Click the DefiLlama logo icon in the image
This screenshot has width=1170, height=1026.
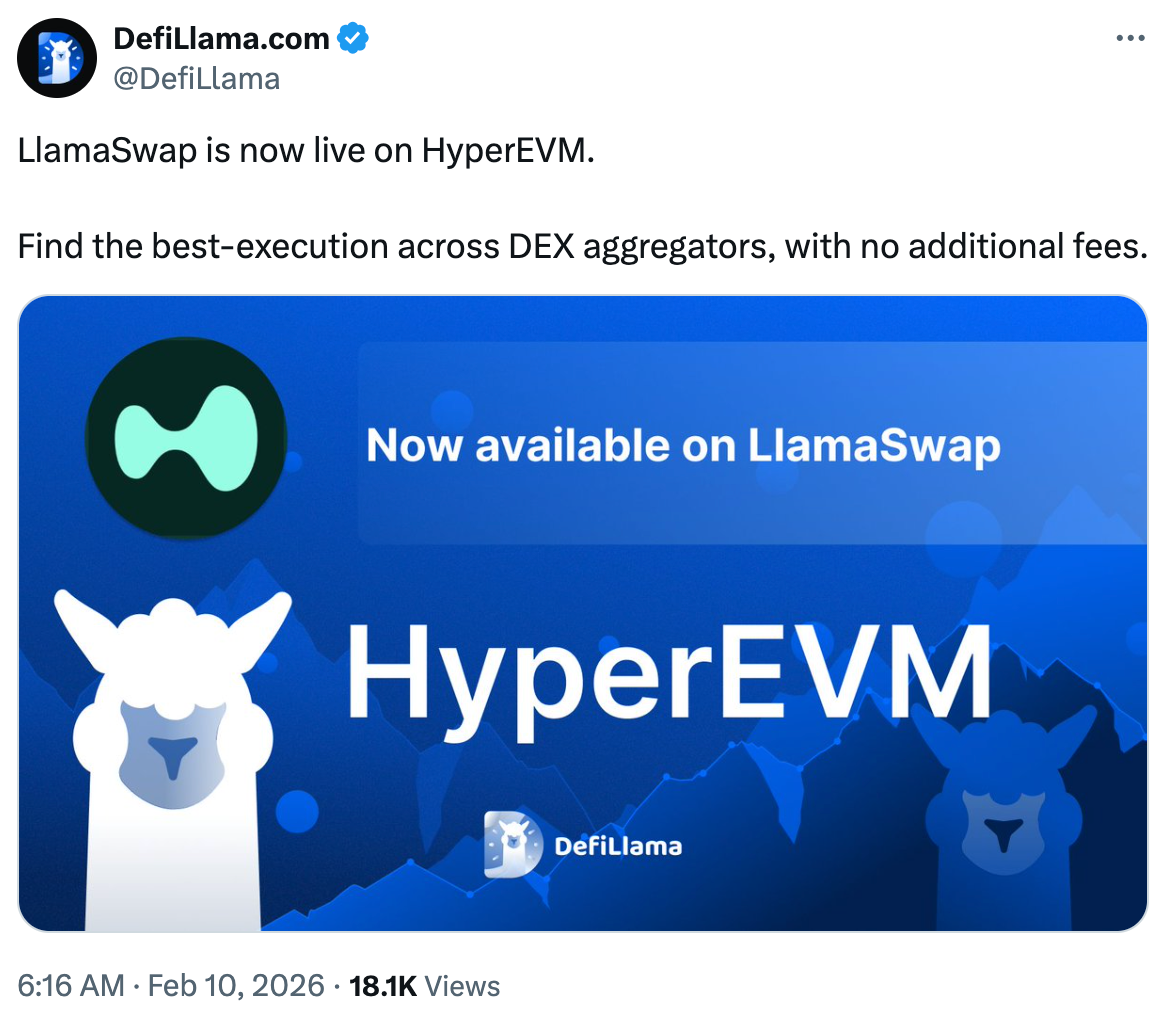[x=513, y=844]
